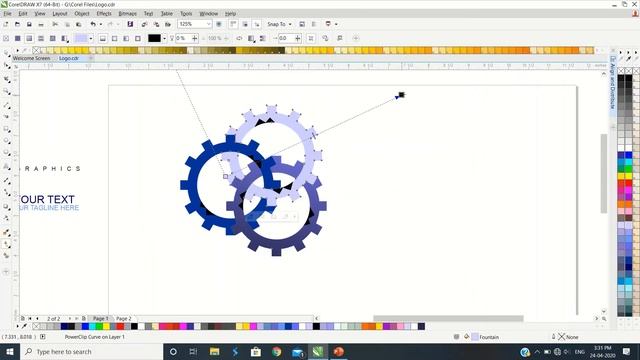The height and width of the screenshot is (360, 640).
Task: Toggle Conical fountain fill type
Action: 126,38
